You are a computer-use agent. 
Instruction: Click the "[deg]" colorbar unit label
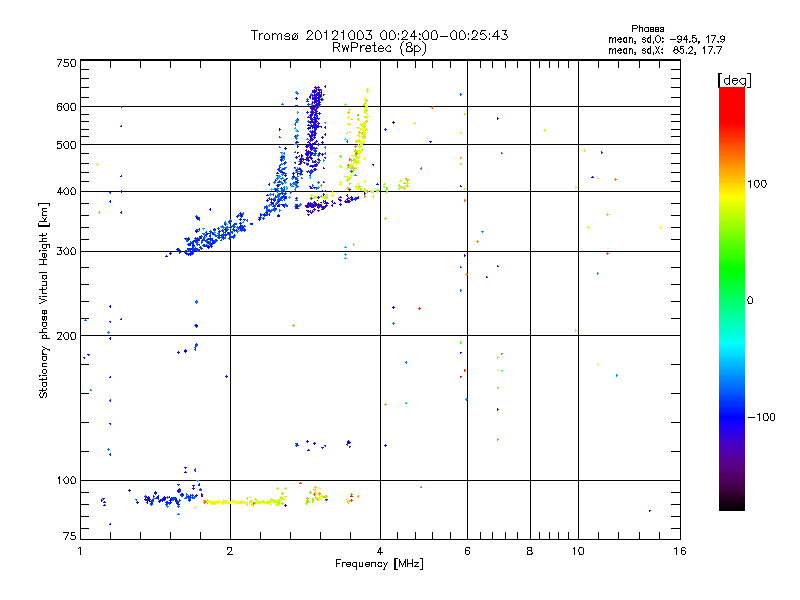point(735,80)
